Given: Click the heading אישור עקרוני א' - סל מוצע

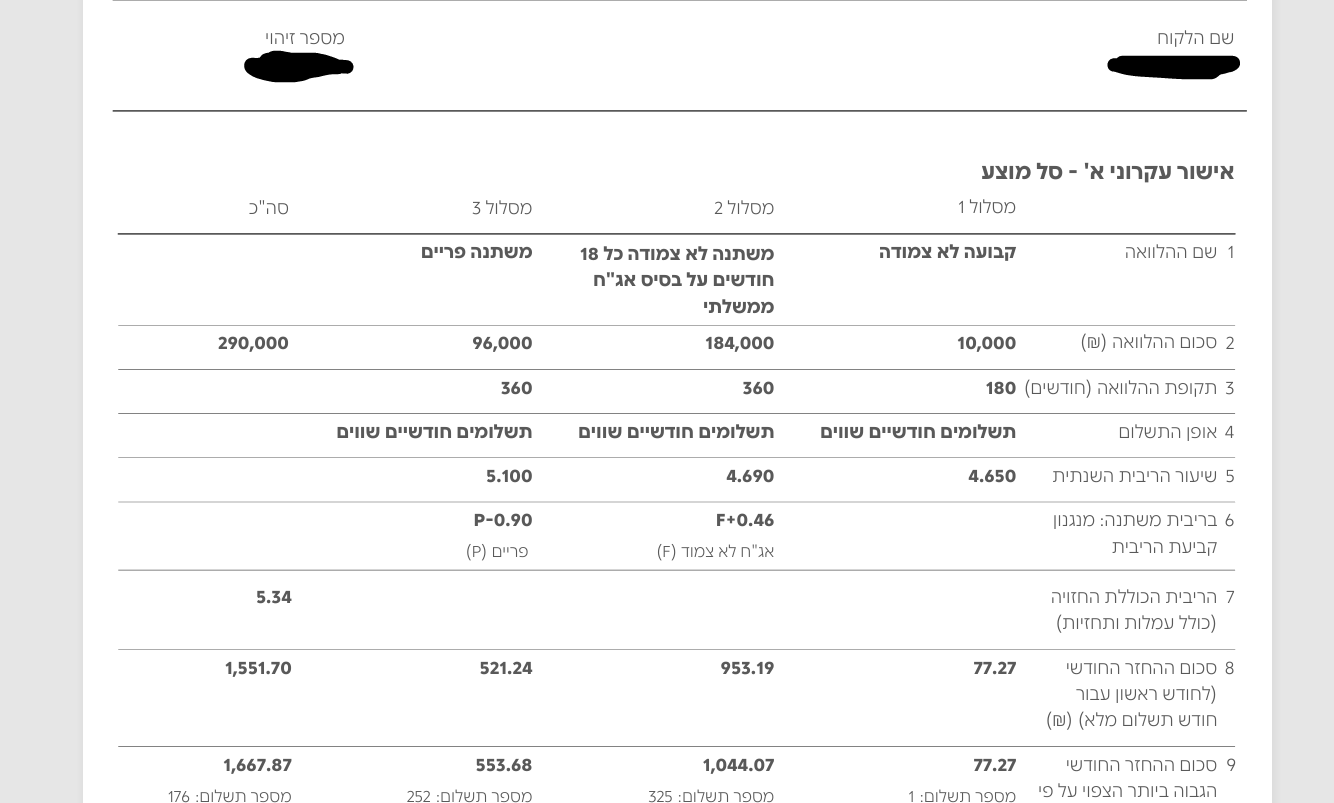Looking at the screenshot, I should click(x=1107, y=171).
